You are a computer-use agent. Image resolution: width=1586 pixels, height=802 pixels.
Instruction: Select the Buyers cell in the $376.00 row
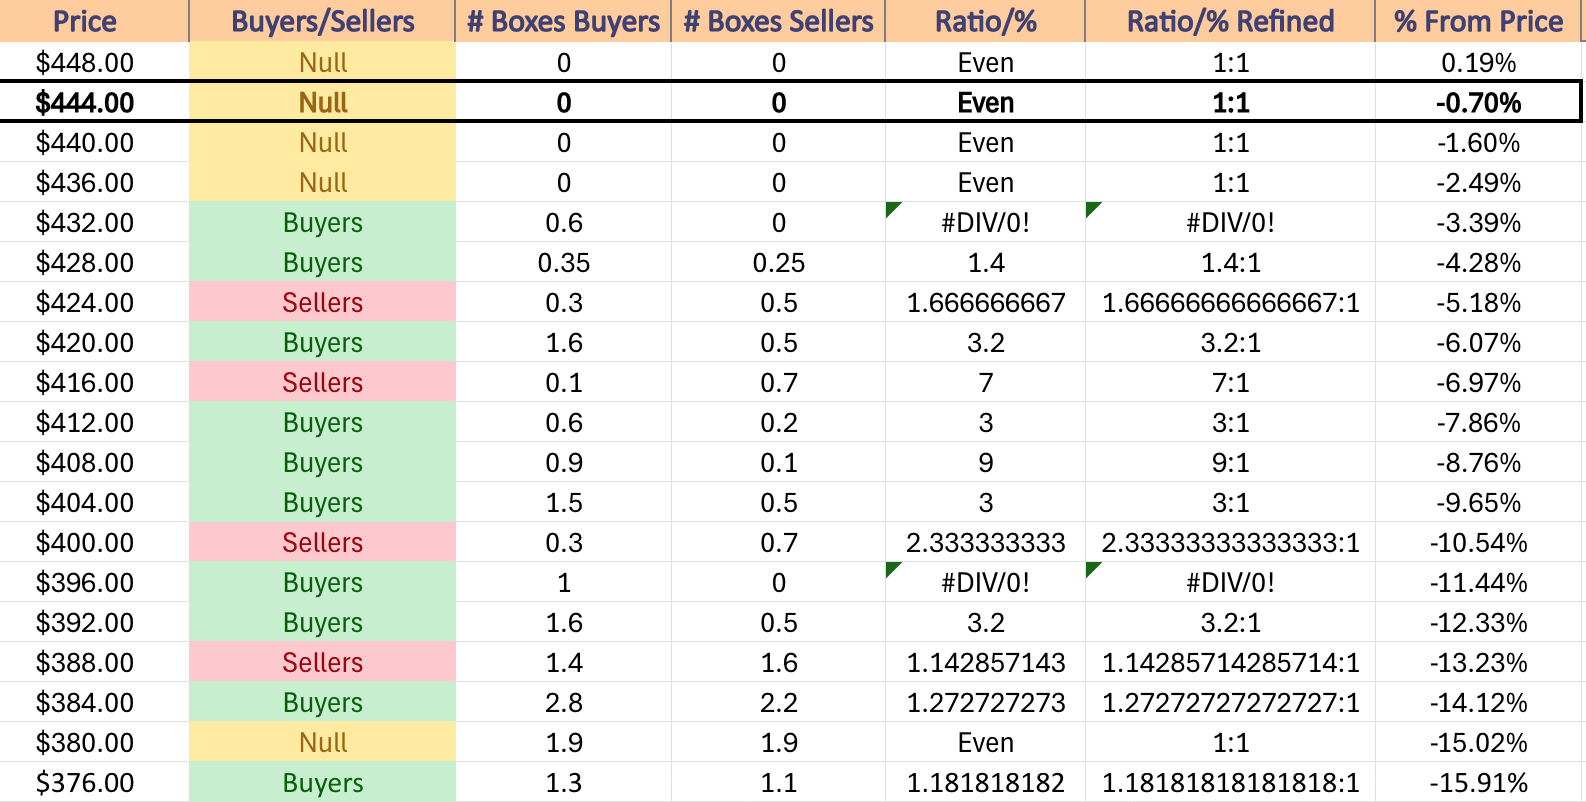(322, 782)
